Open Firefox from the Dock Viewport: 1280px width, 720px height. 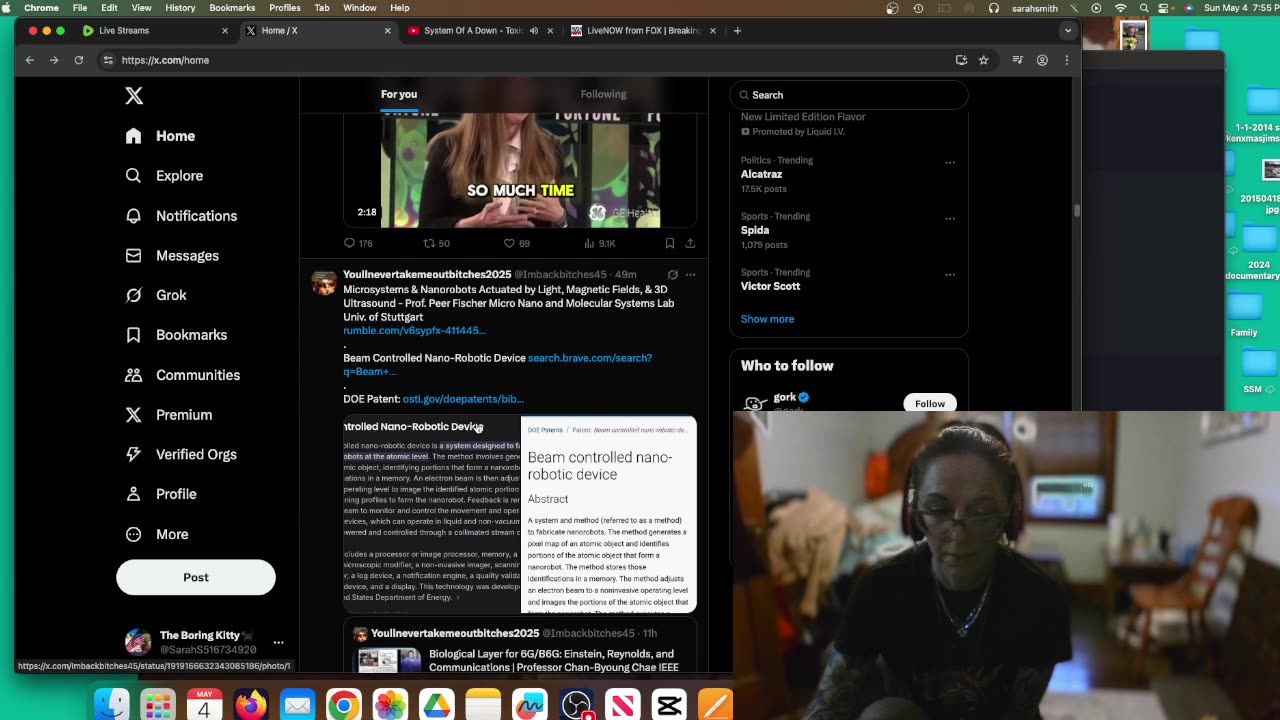[x=251, y=705]
